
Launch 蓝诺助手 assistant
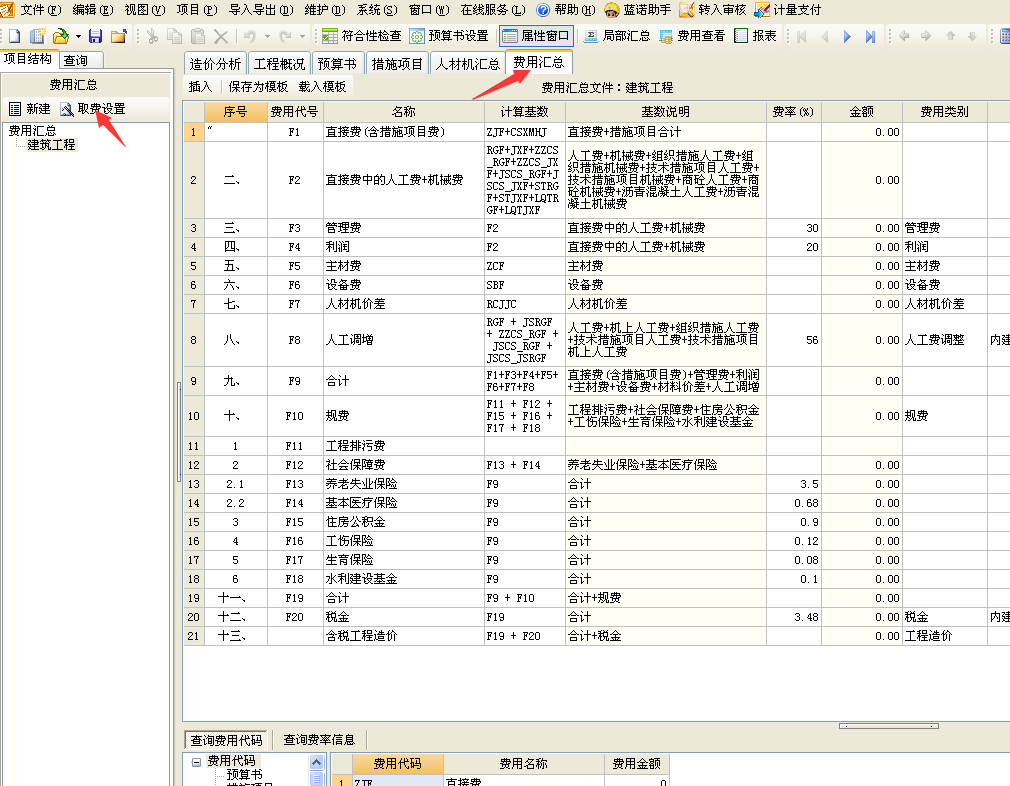coord(638,10)
